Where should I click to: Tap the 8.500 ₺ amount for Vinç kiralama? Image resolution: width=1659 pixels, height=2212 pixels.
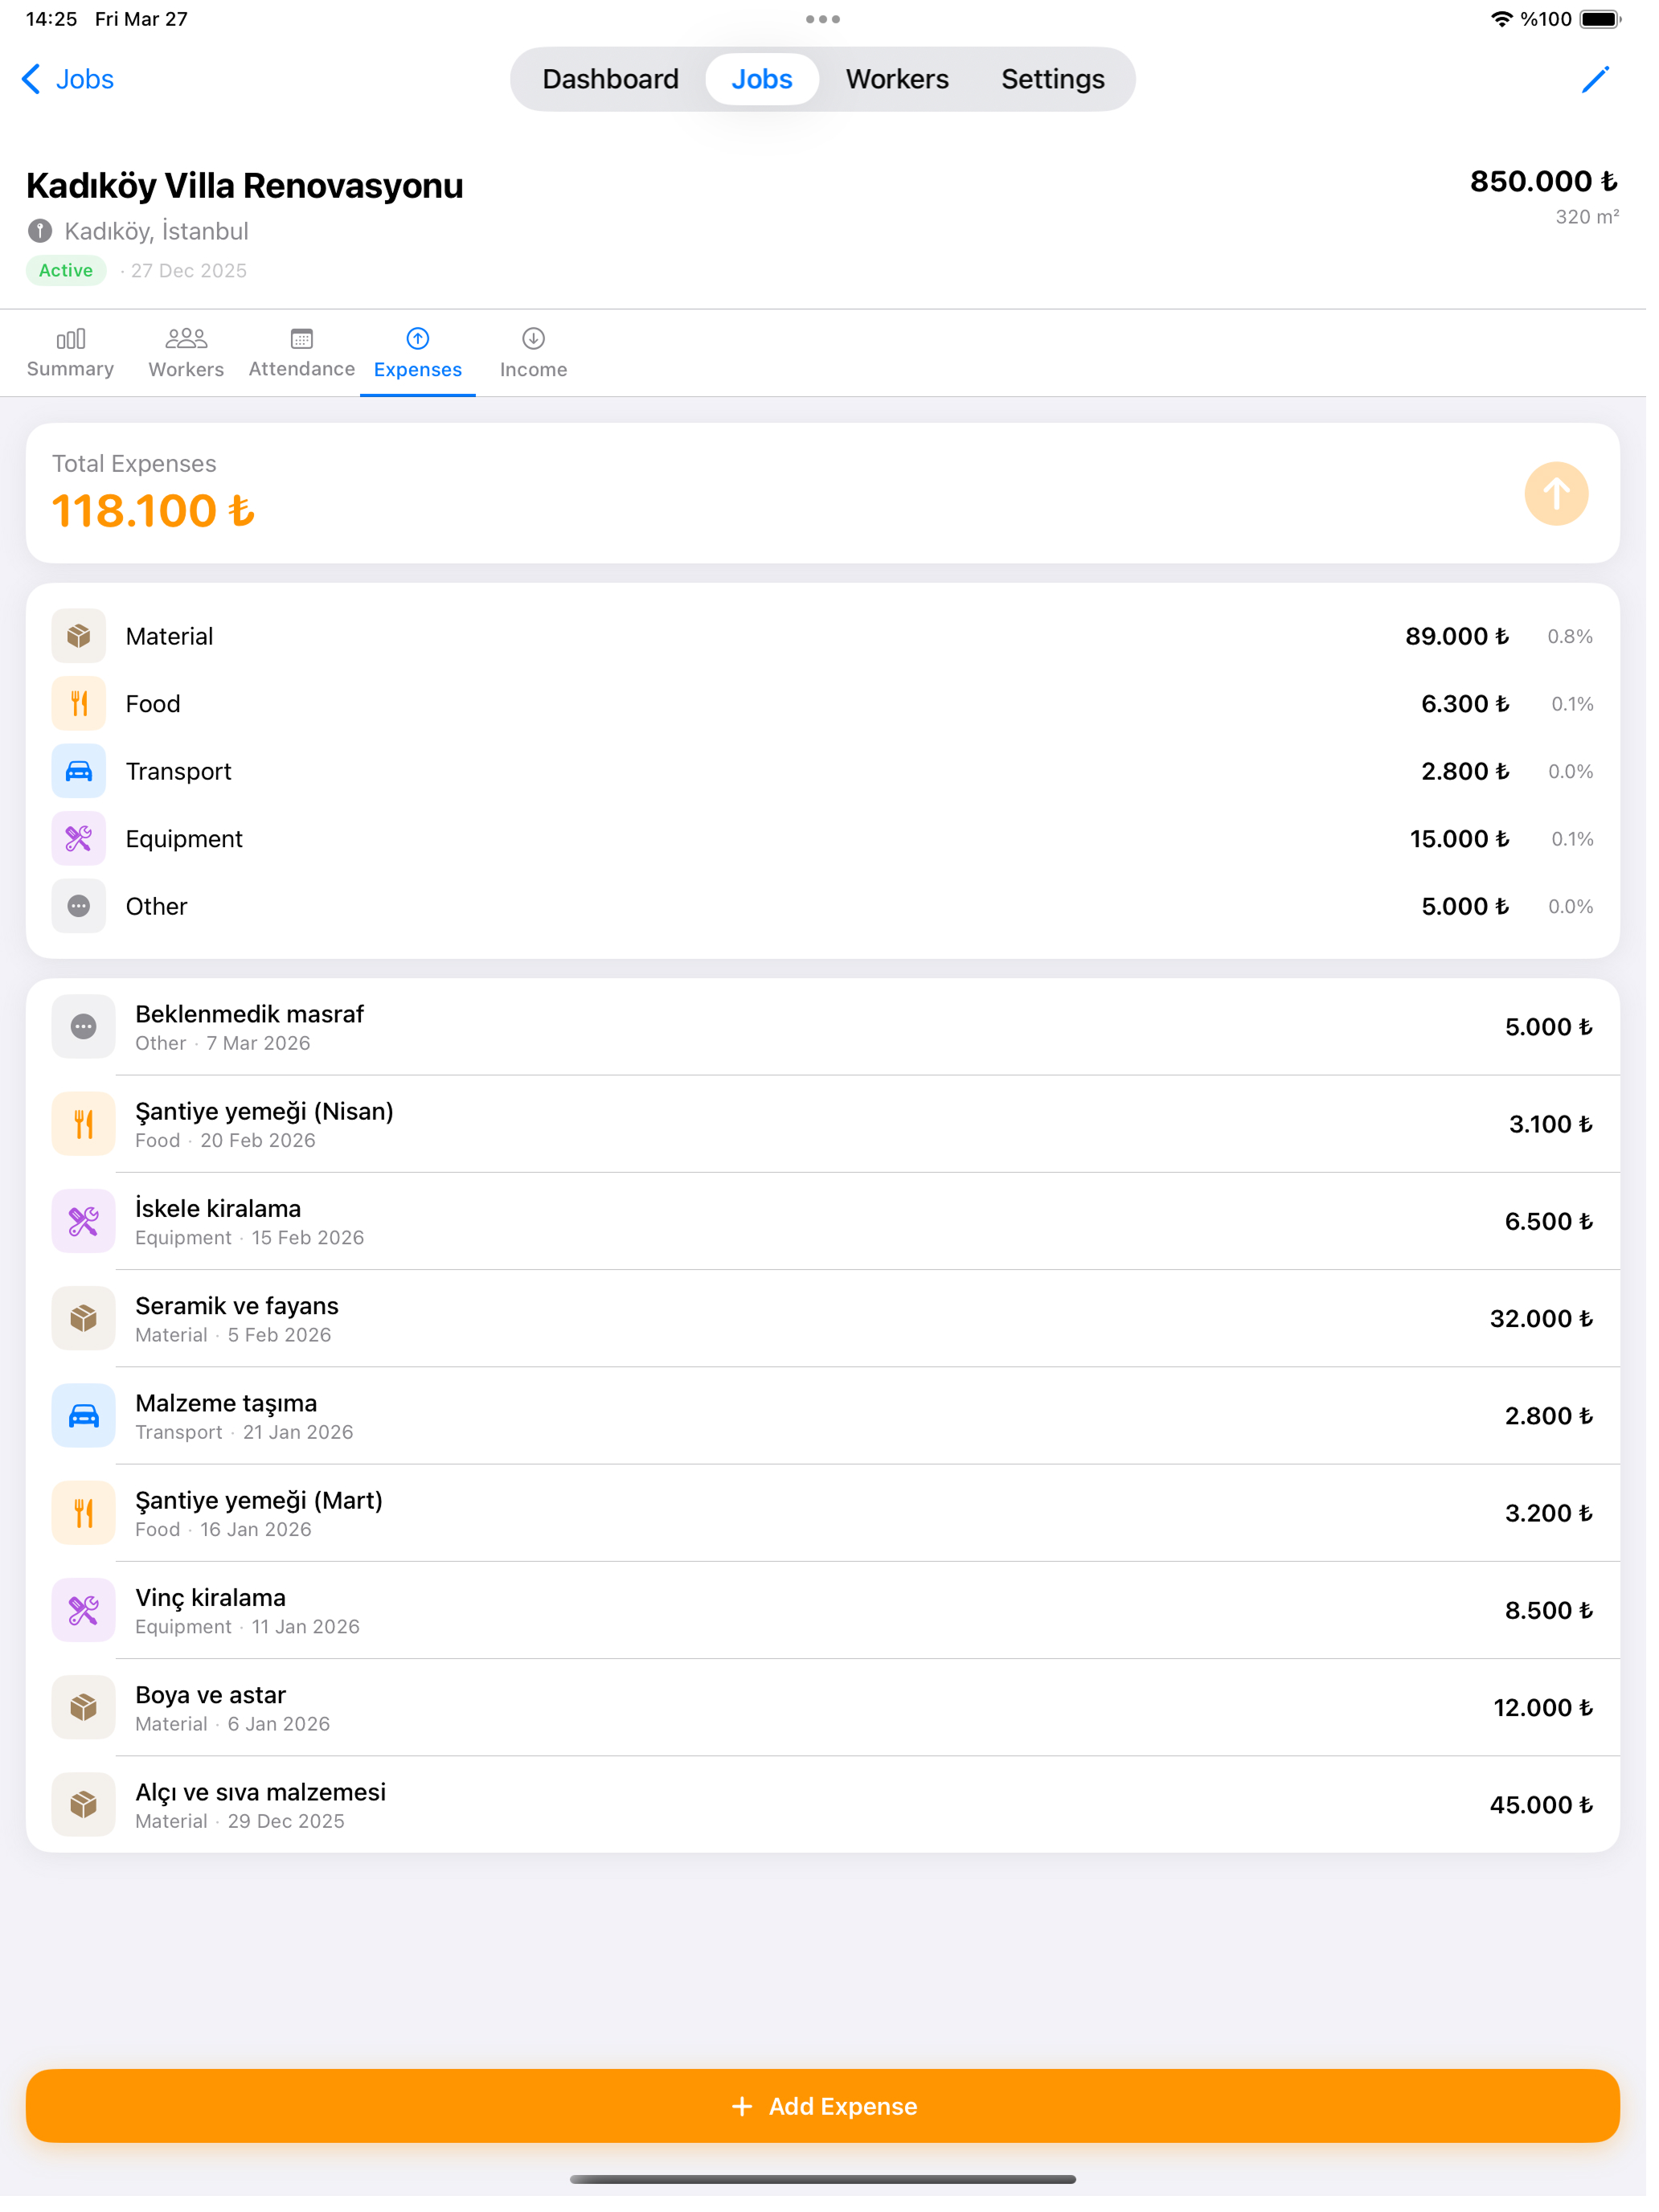pyautogui.click(x=1548, y=1609)
